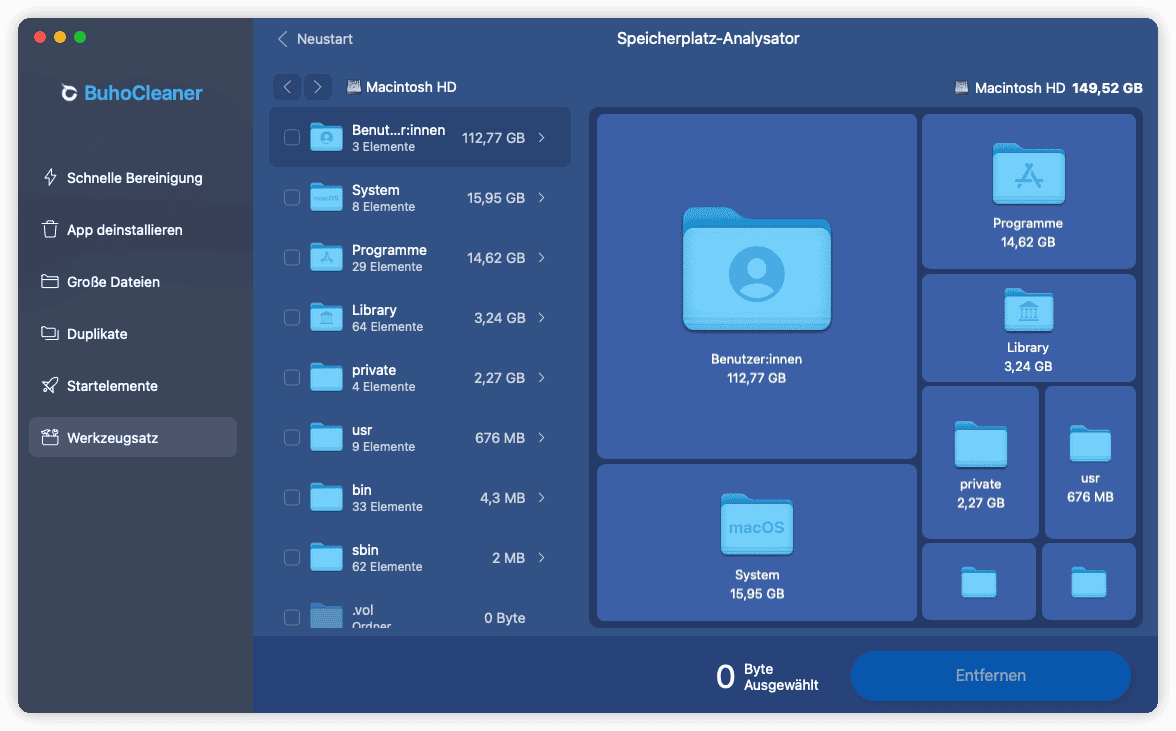Click the rocket icon for Startelemente

[x=50, y=385]
